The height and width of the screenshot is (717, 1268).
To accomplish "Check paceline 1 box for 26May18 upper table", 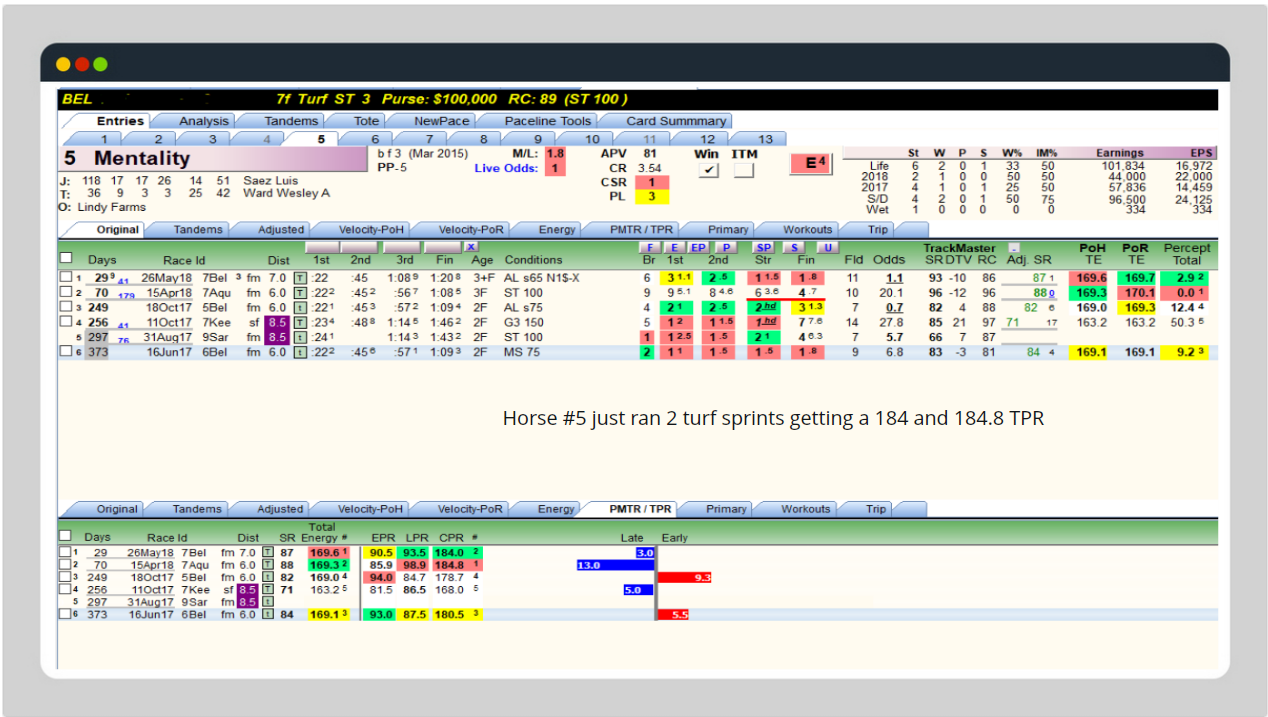I will [x=66, y=278].
